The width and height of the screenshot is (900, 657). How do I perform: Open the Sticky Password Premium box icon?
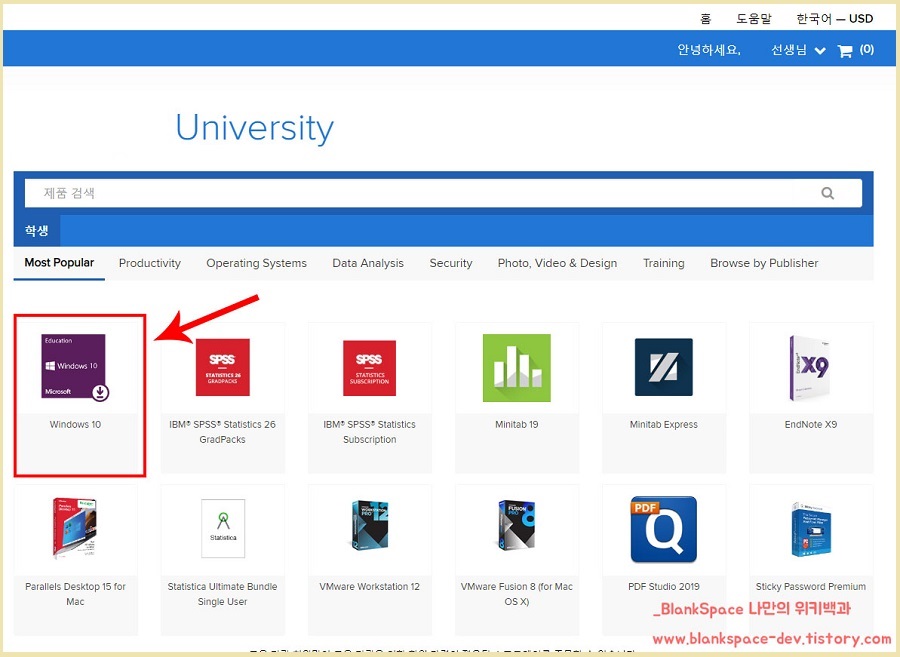(x=810, y=529)
